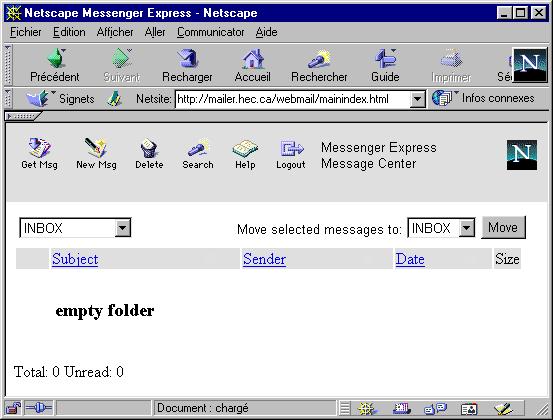Reload the page with Recharger
The width and height of the screenshot is (553, 420).
187,66
